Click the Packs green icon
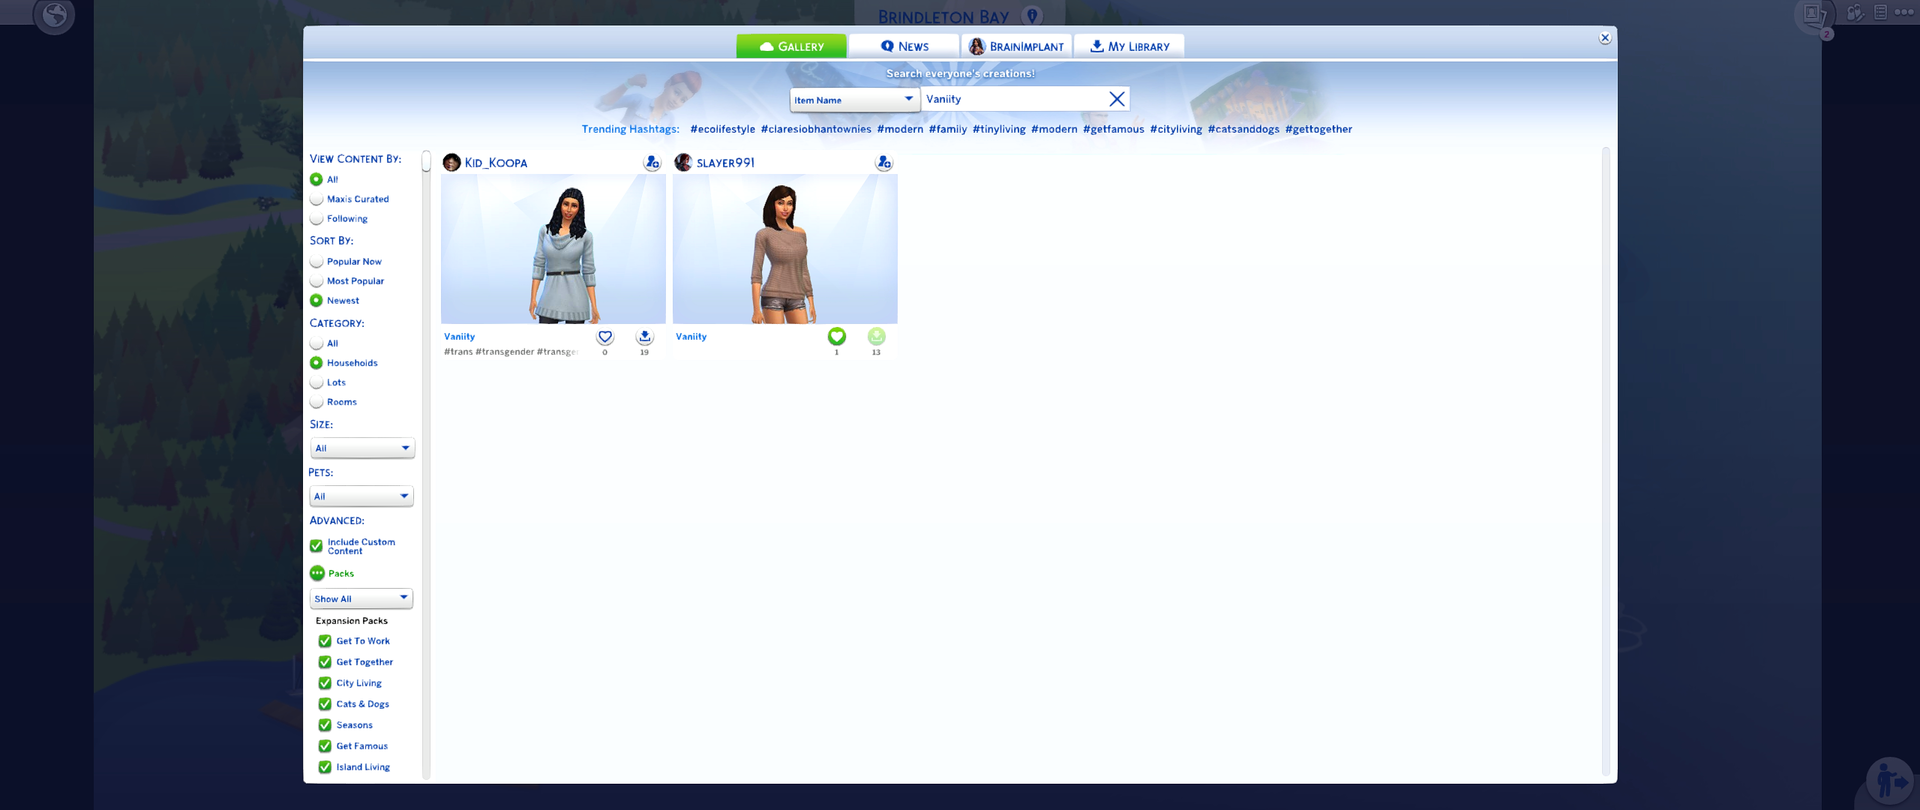The height and width of the screenshot is (810, 1920). tap(317, 573)
